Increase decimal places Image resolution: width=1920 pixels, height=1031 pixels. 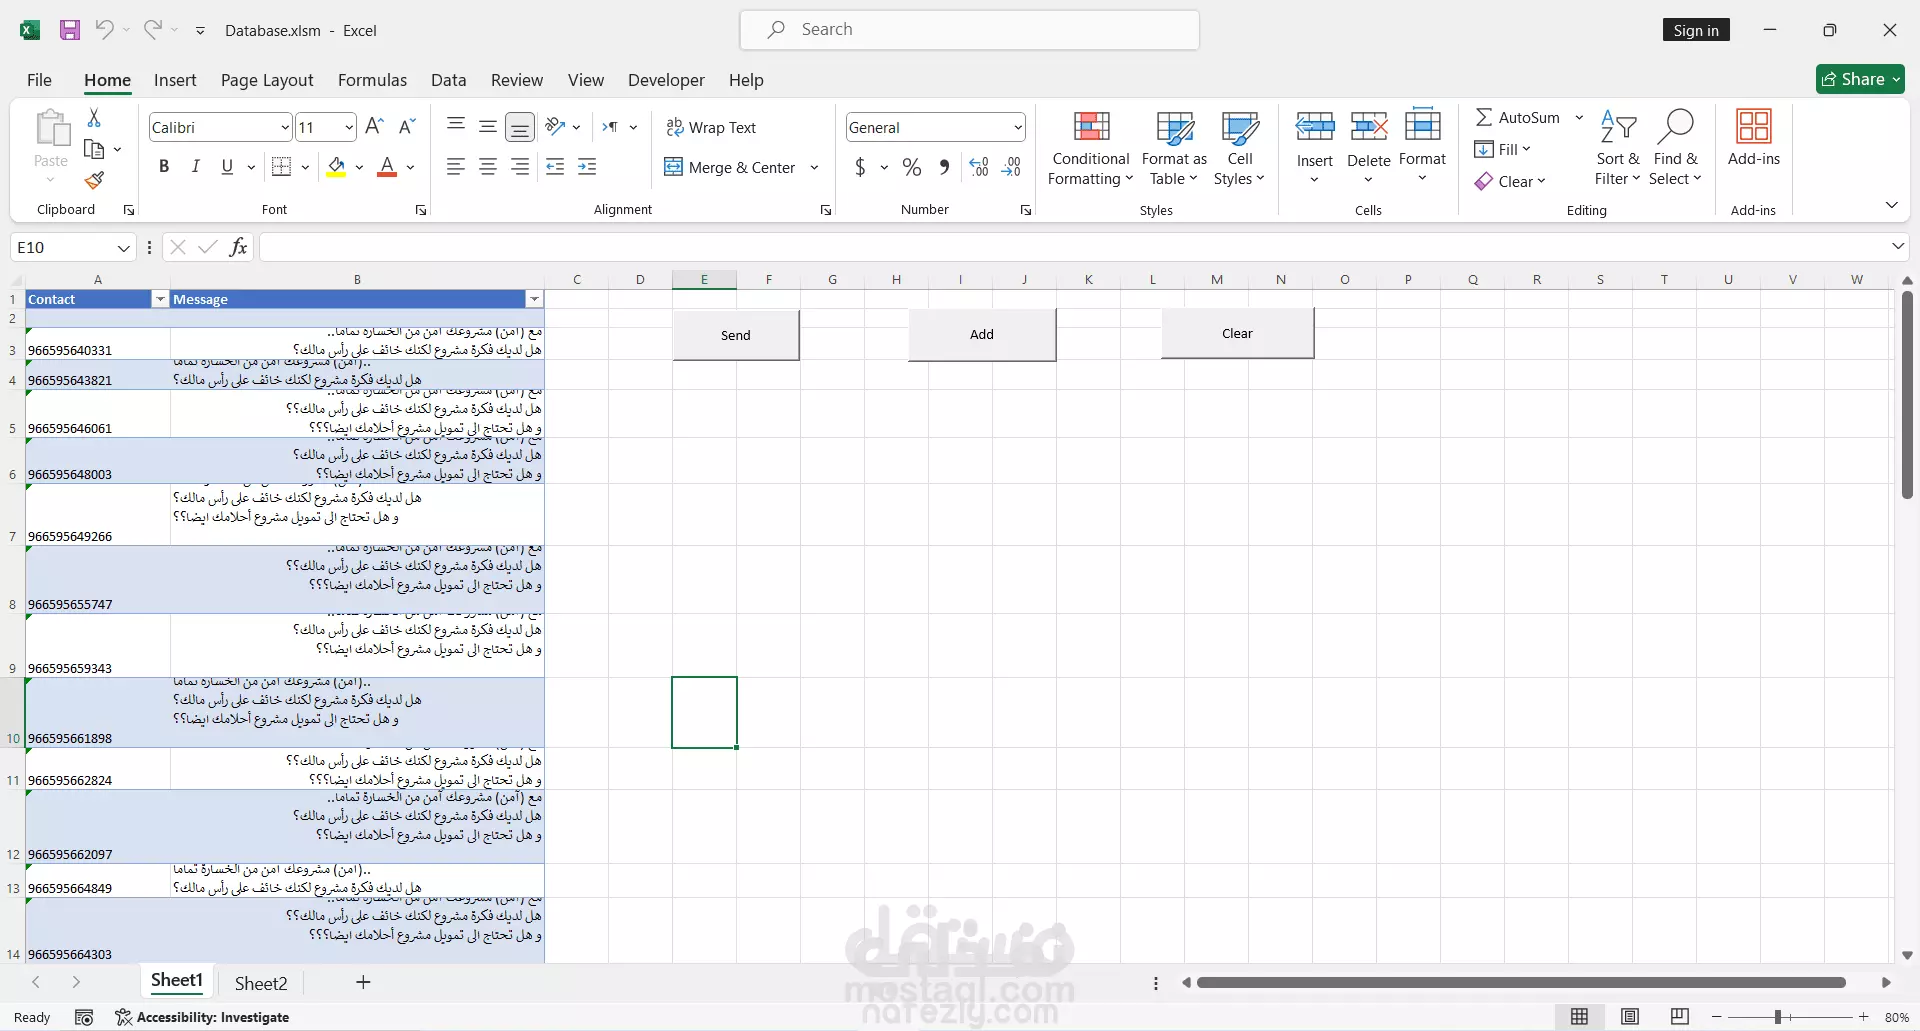pyautogui.click(x=979, y=167)
